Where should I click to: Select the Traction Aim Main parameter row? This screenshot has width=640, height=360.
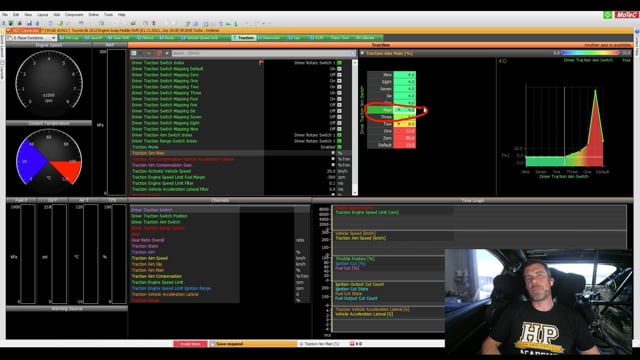coord(241,153)
